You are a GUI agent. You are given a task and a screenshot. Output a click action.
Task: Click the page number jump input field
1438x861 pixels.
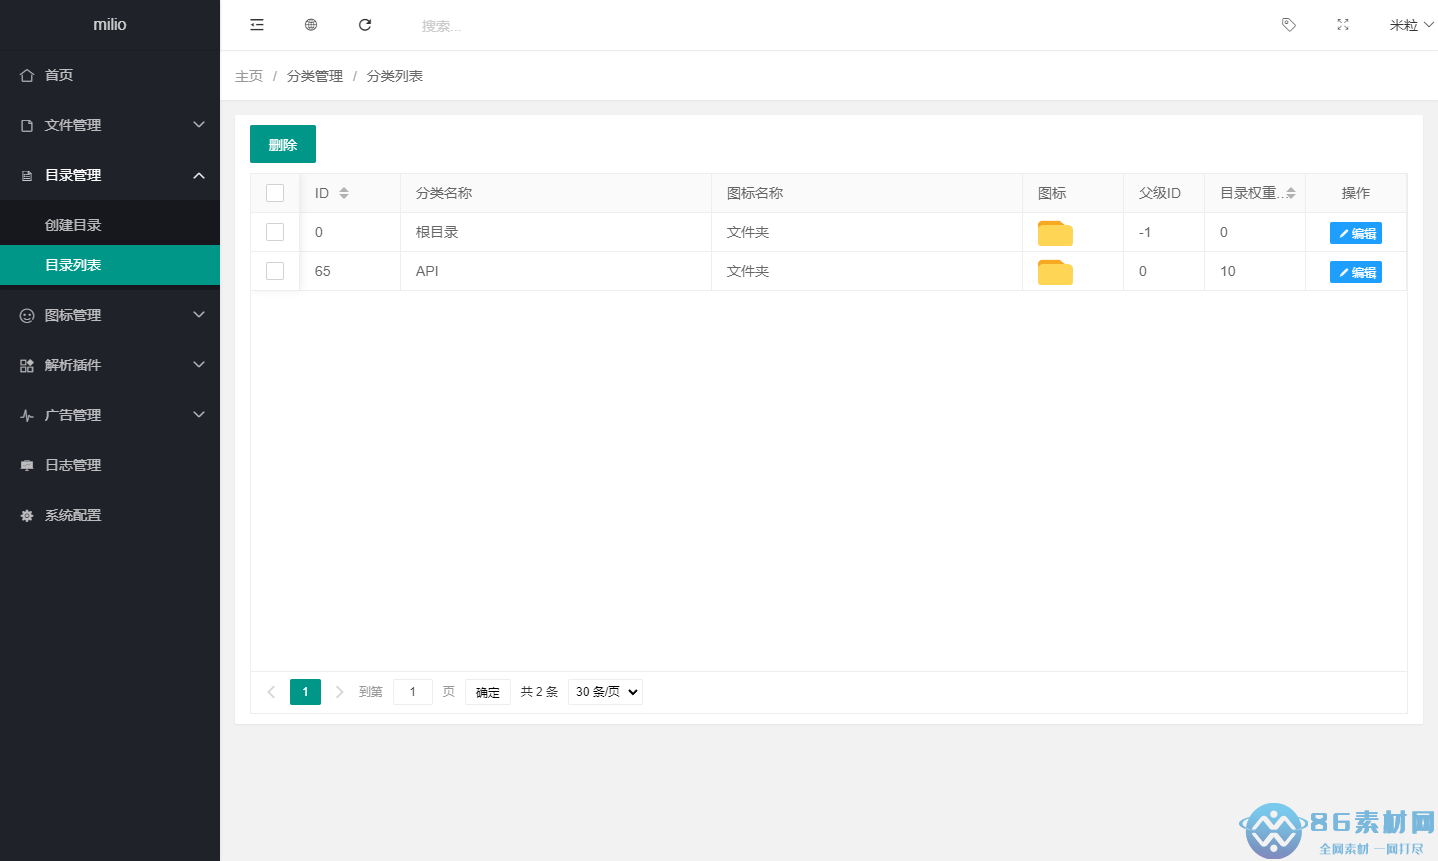(412, 692)
